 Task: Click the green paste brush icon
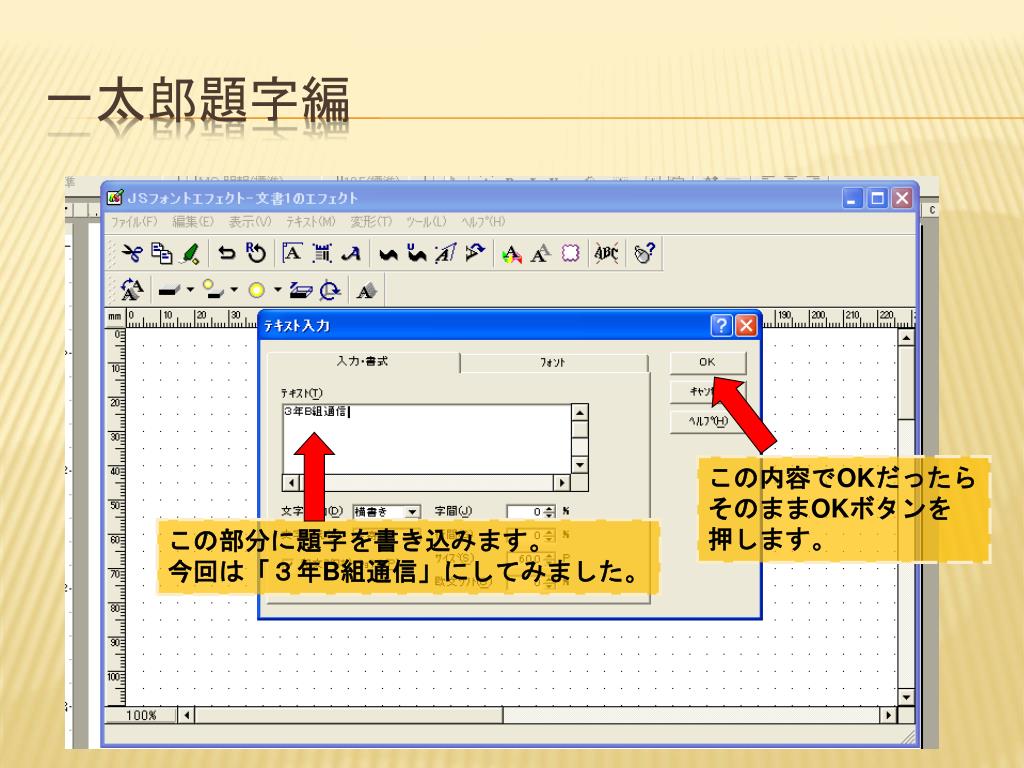[191, 253]
